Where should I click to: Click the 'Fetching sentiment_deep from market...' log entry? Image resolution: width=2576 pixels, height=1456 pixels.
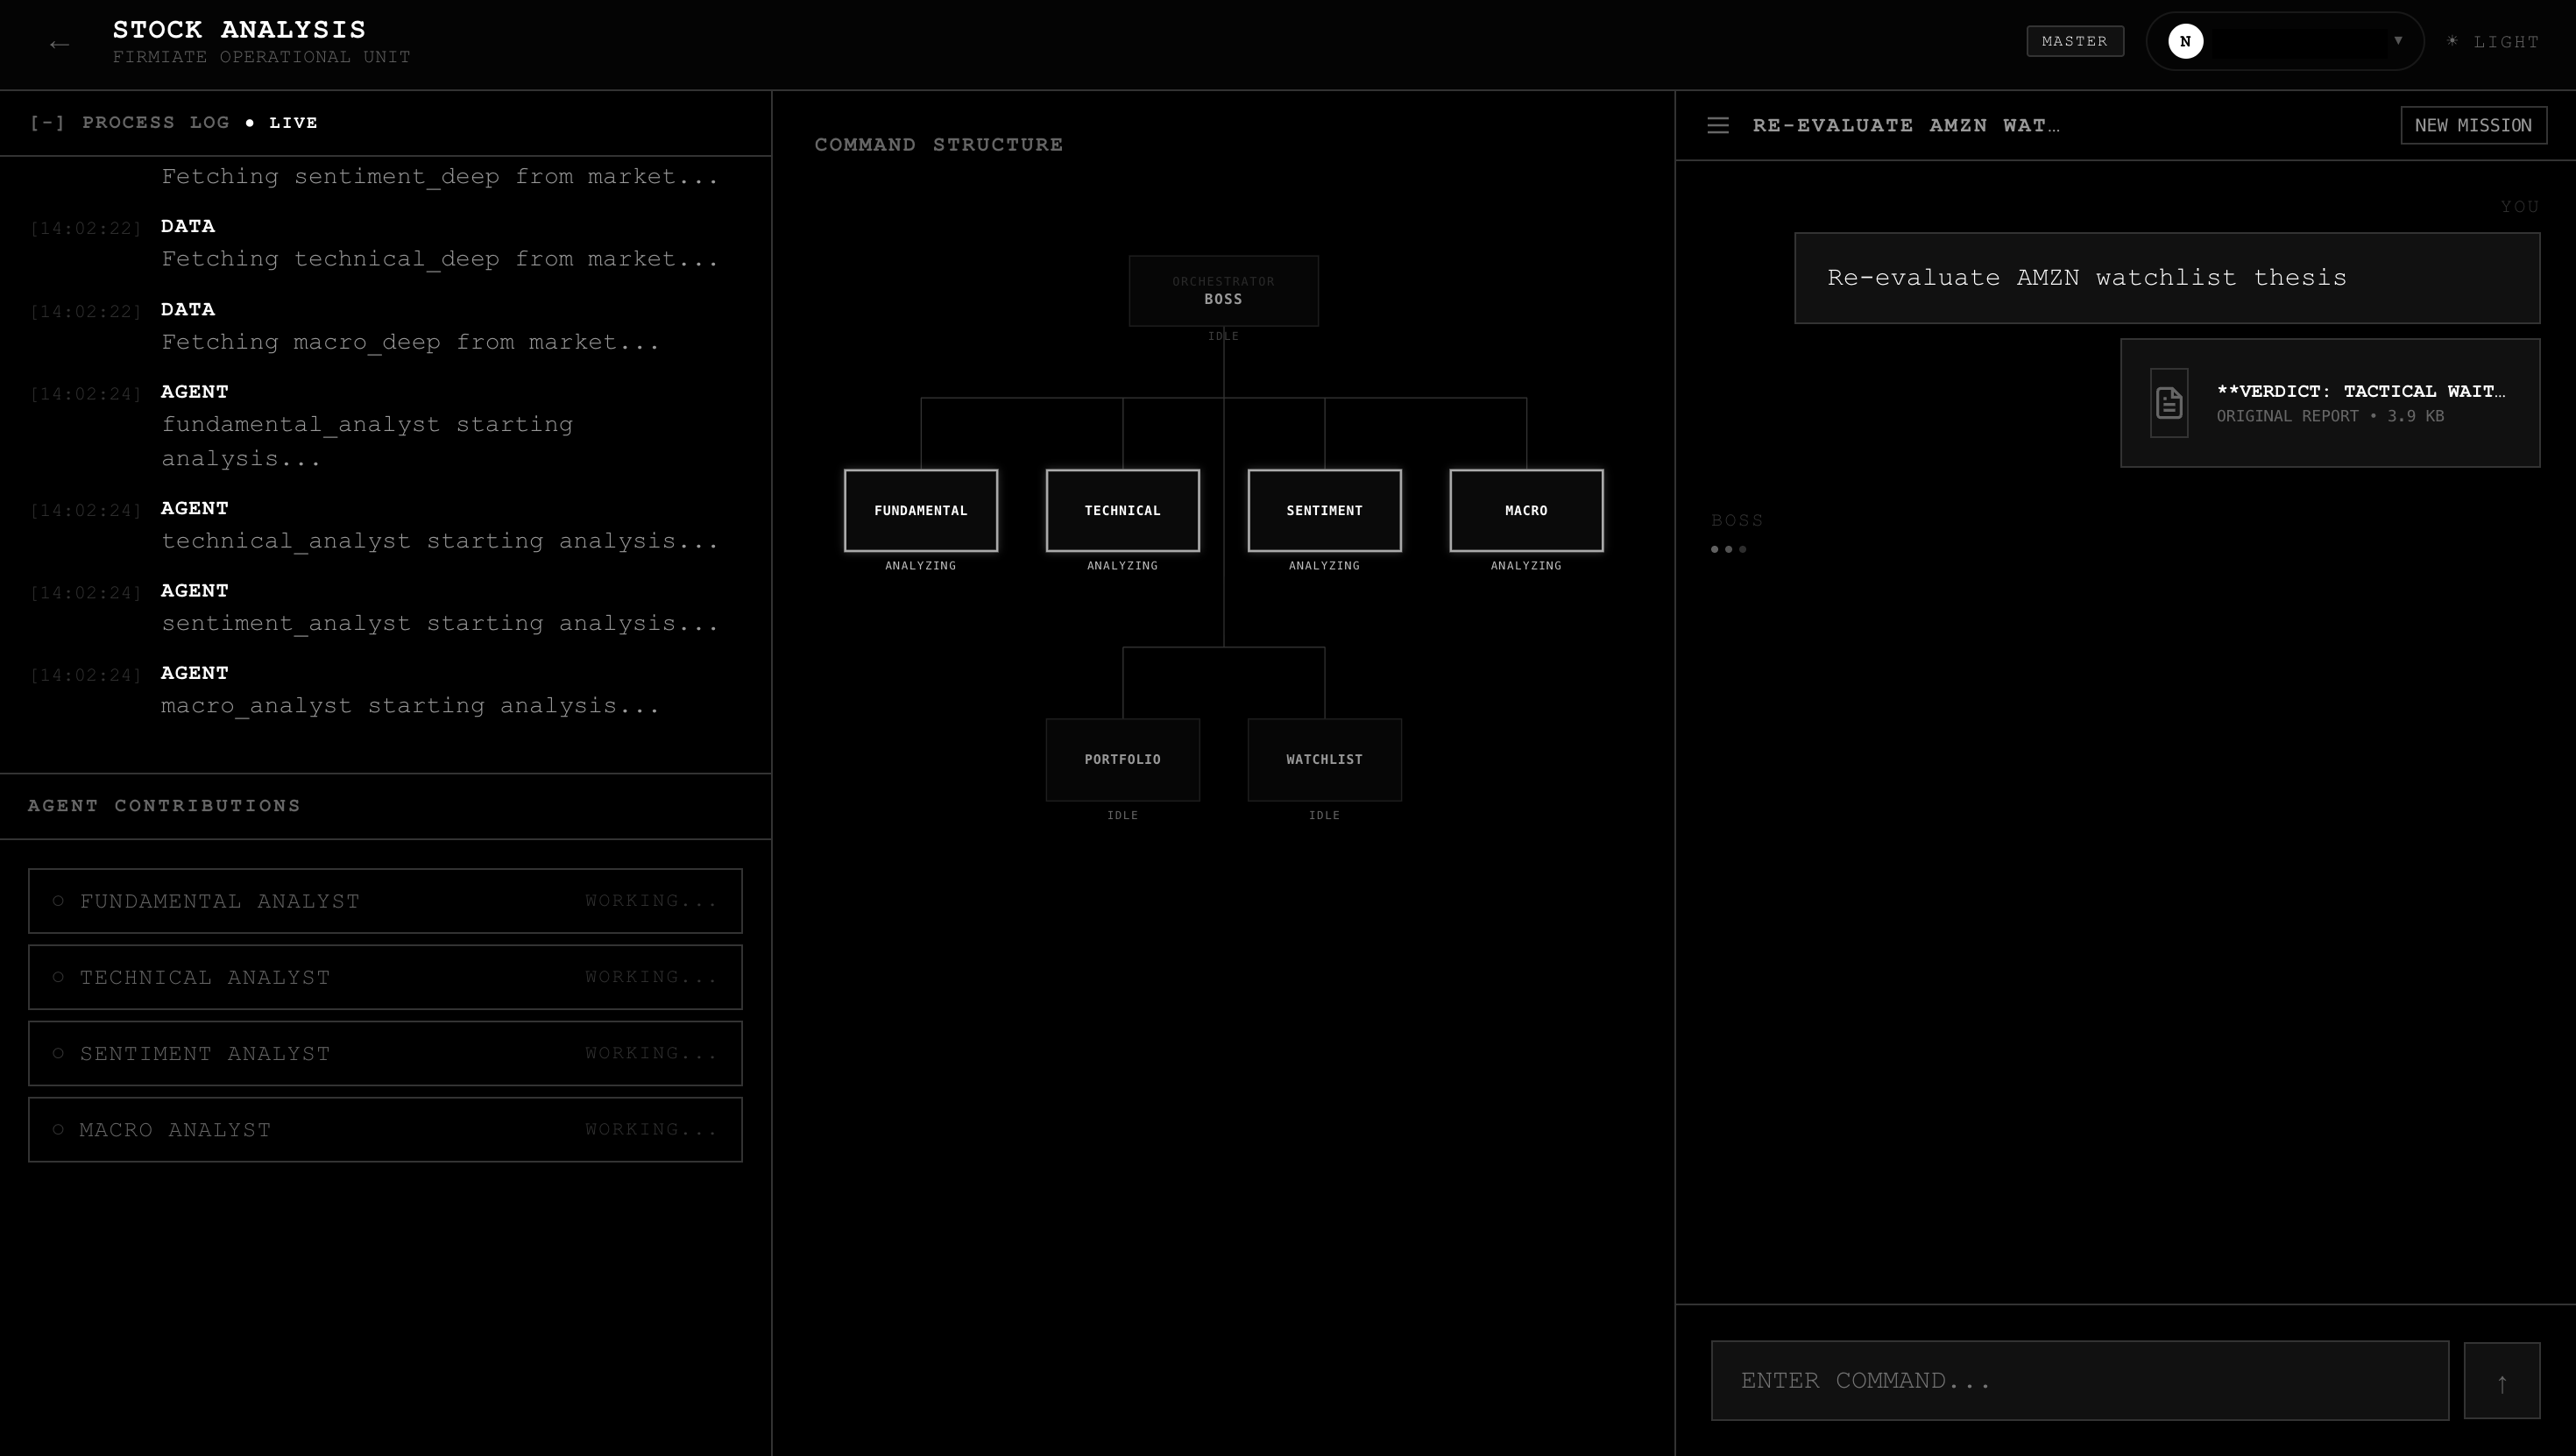pyautogui.click(x=440, y=177)
